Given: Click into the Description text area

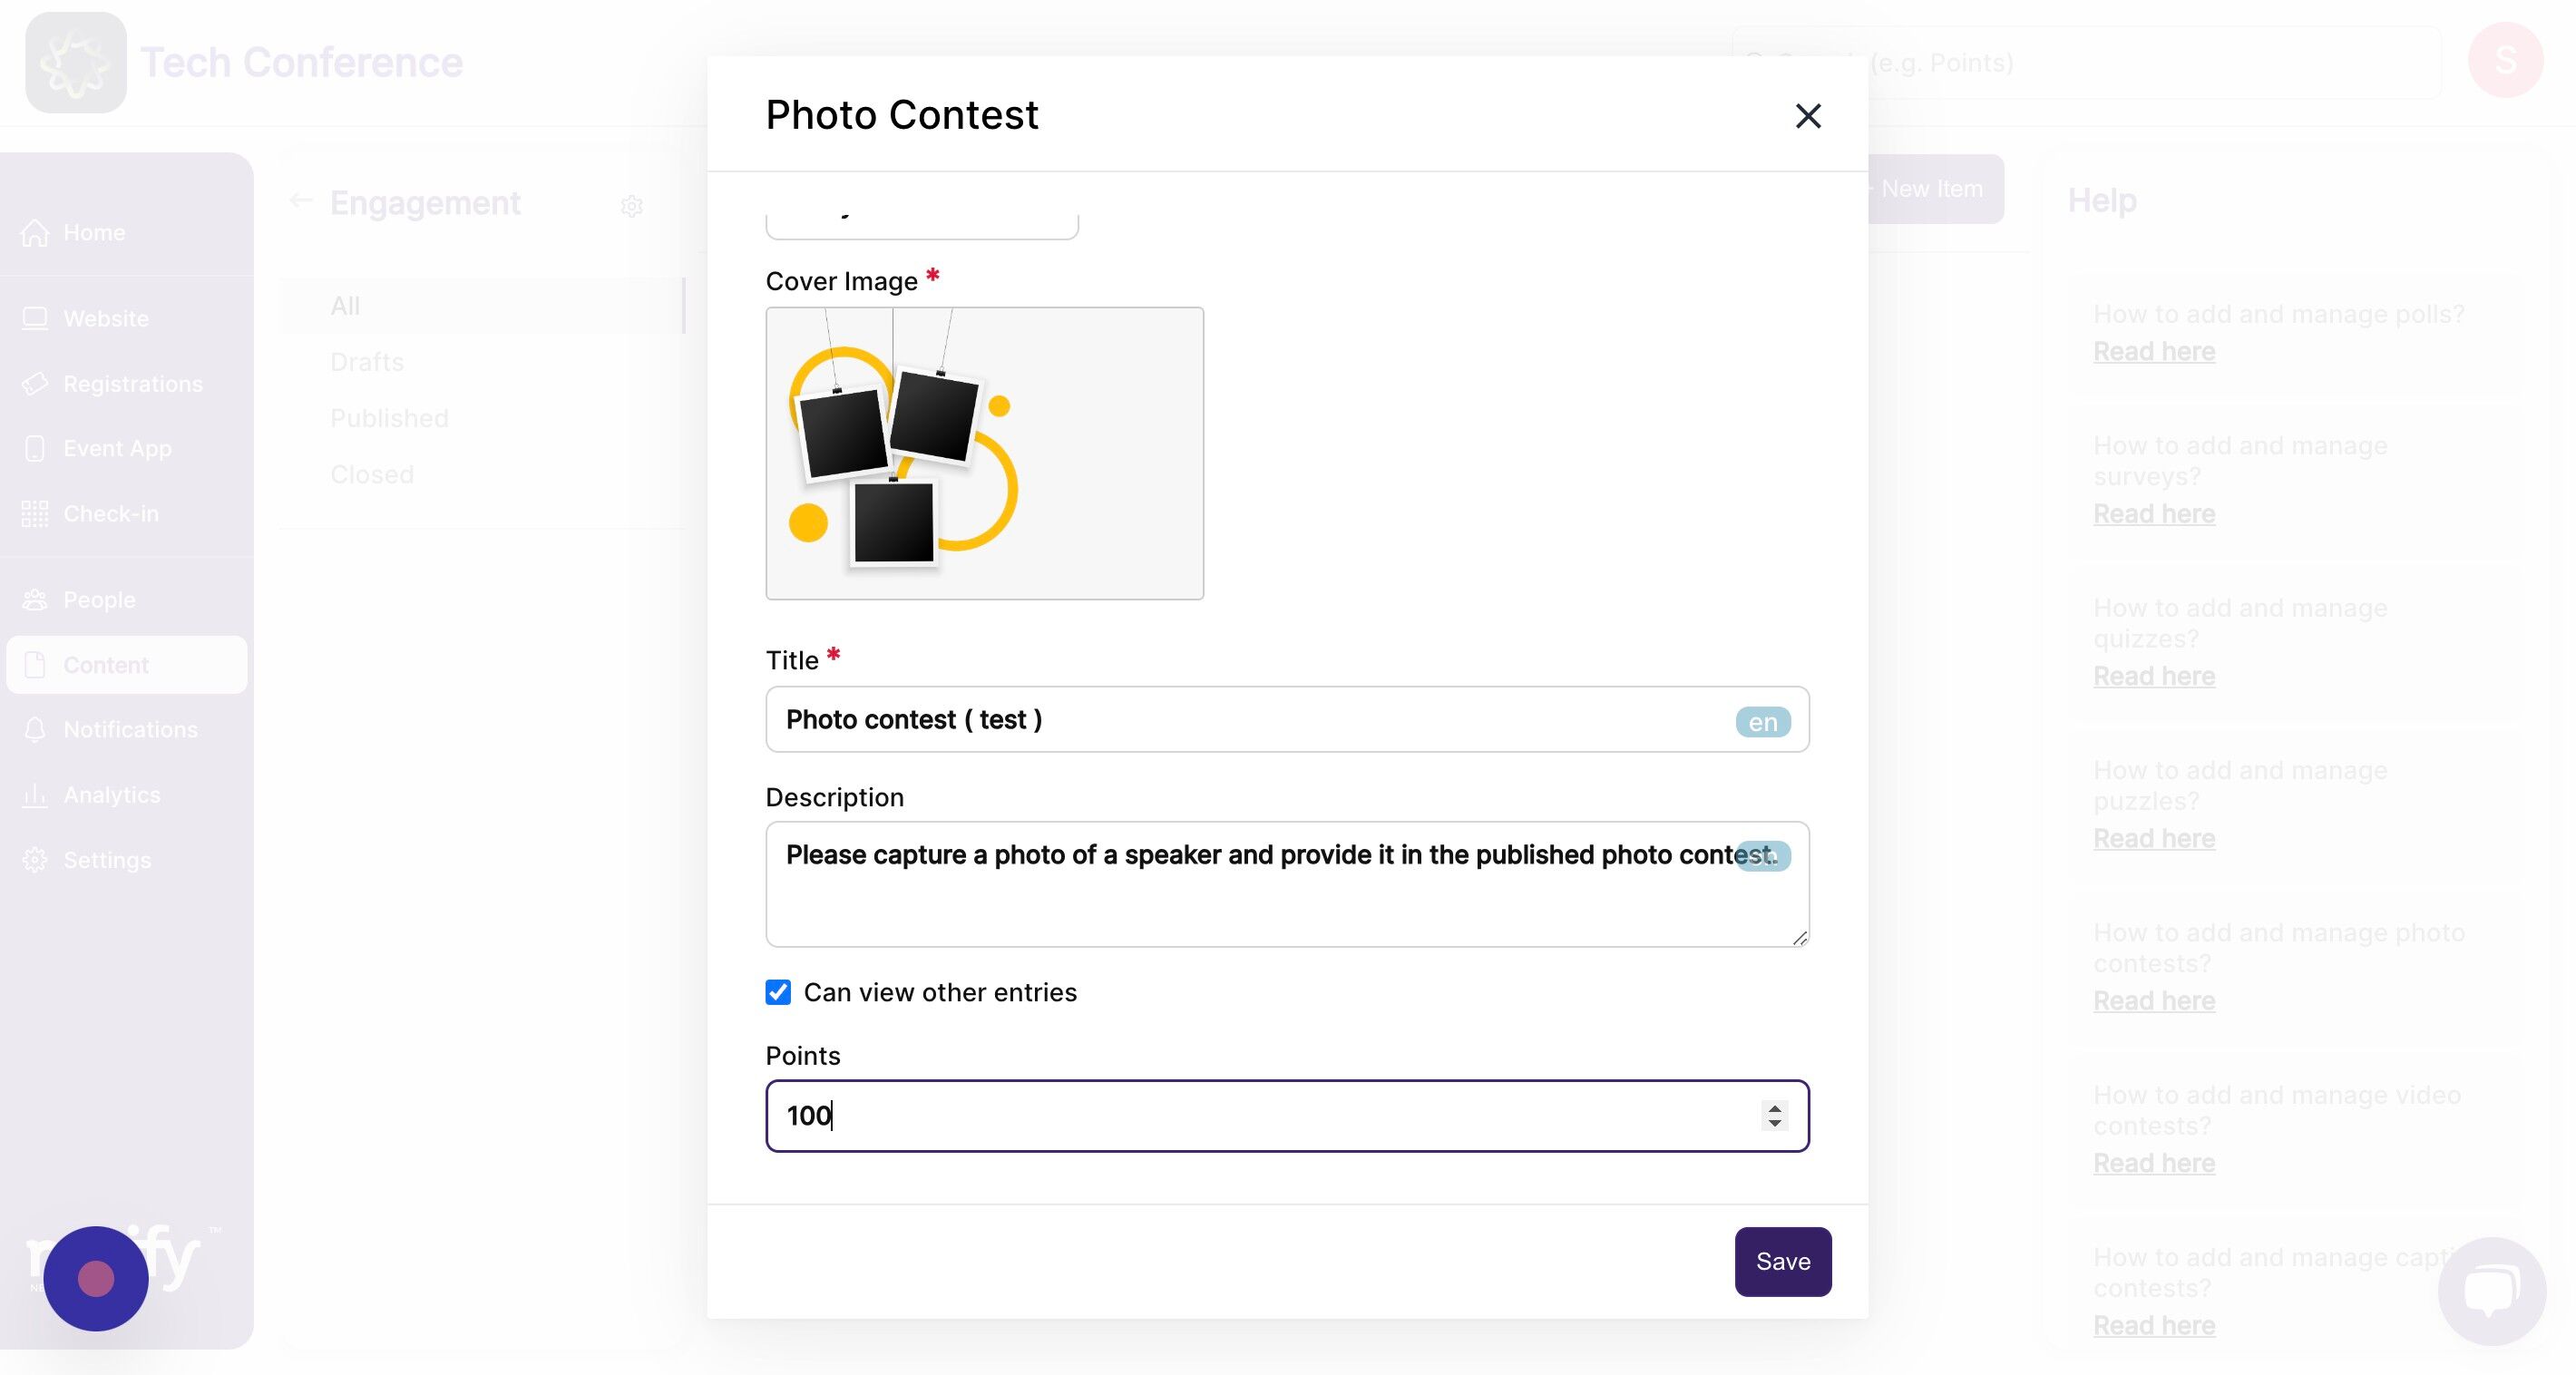Looking at the screenshot, I should point(1287,884).
